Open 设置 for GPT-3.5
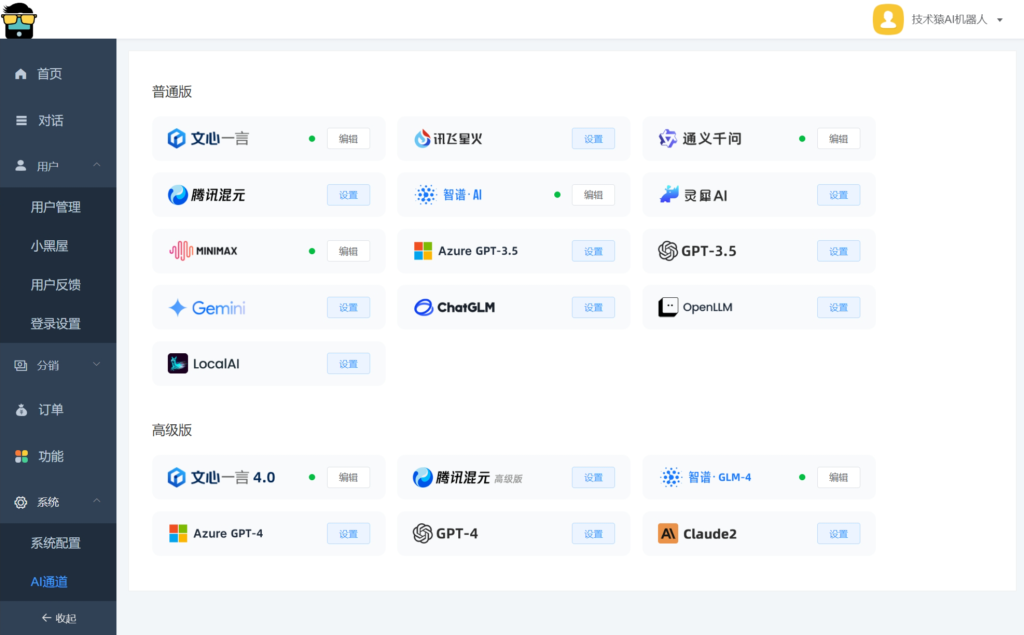This screenshot has width=1024, height=635. 839,251
